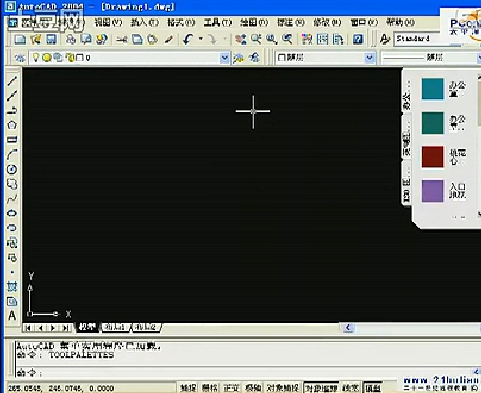Open Help with question mark icon
The image size is (481, 393).
click(358, 39)
